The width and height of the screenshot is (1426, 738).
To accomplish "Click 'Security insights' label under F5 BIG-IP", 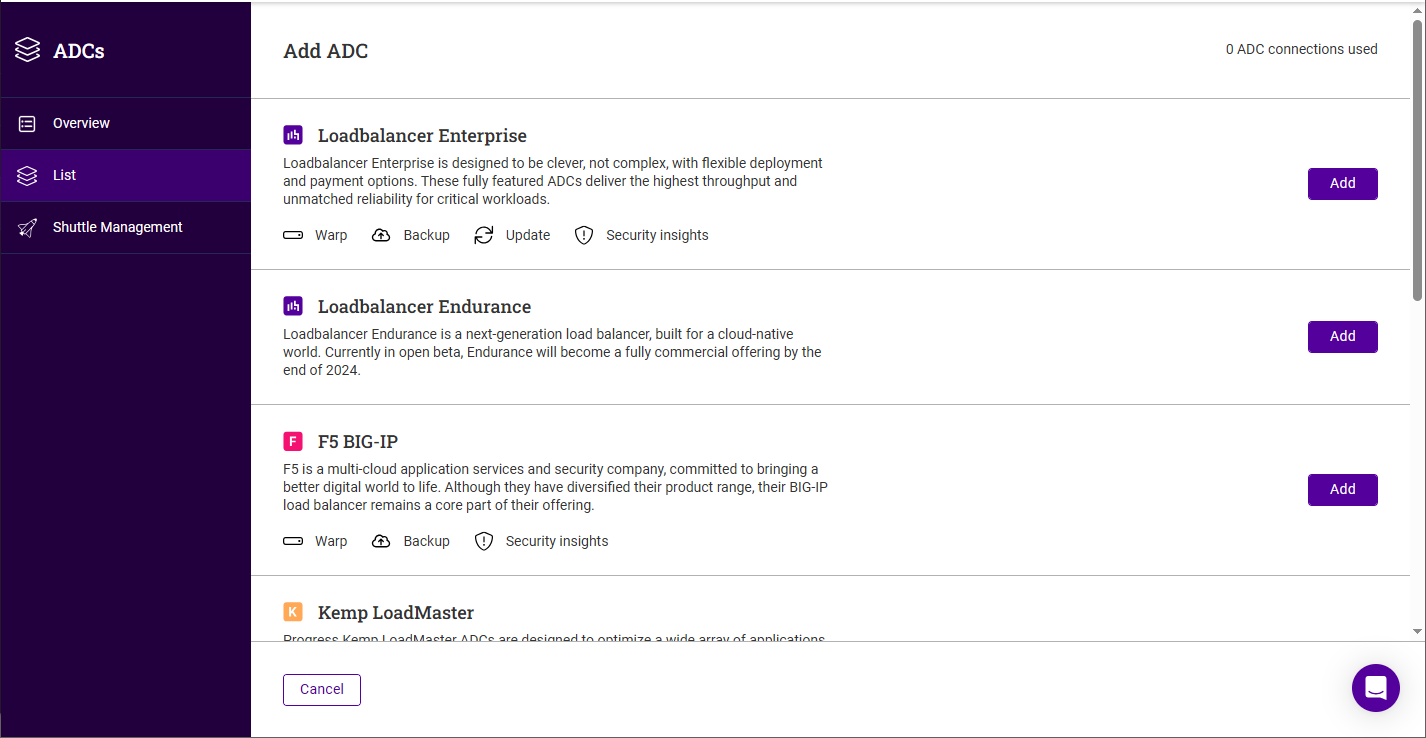I will tap(557, 541).
